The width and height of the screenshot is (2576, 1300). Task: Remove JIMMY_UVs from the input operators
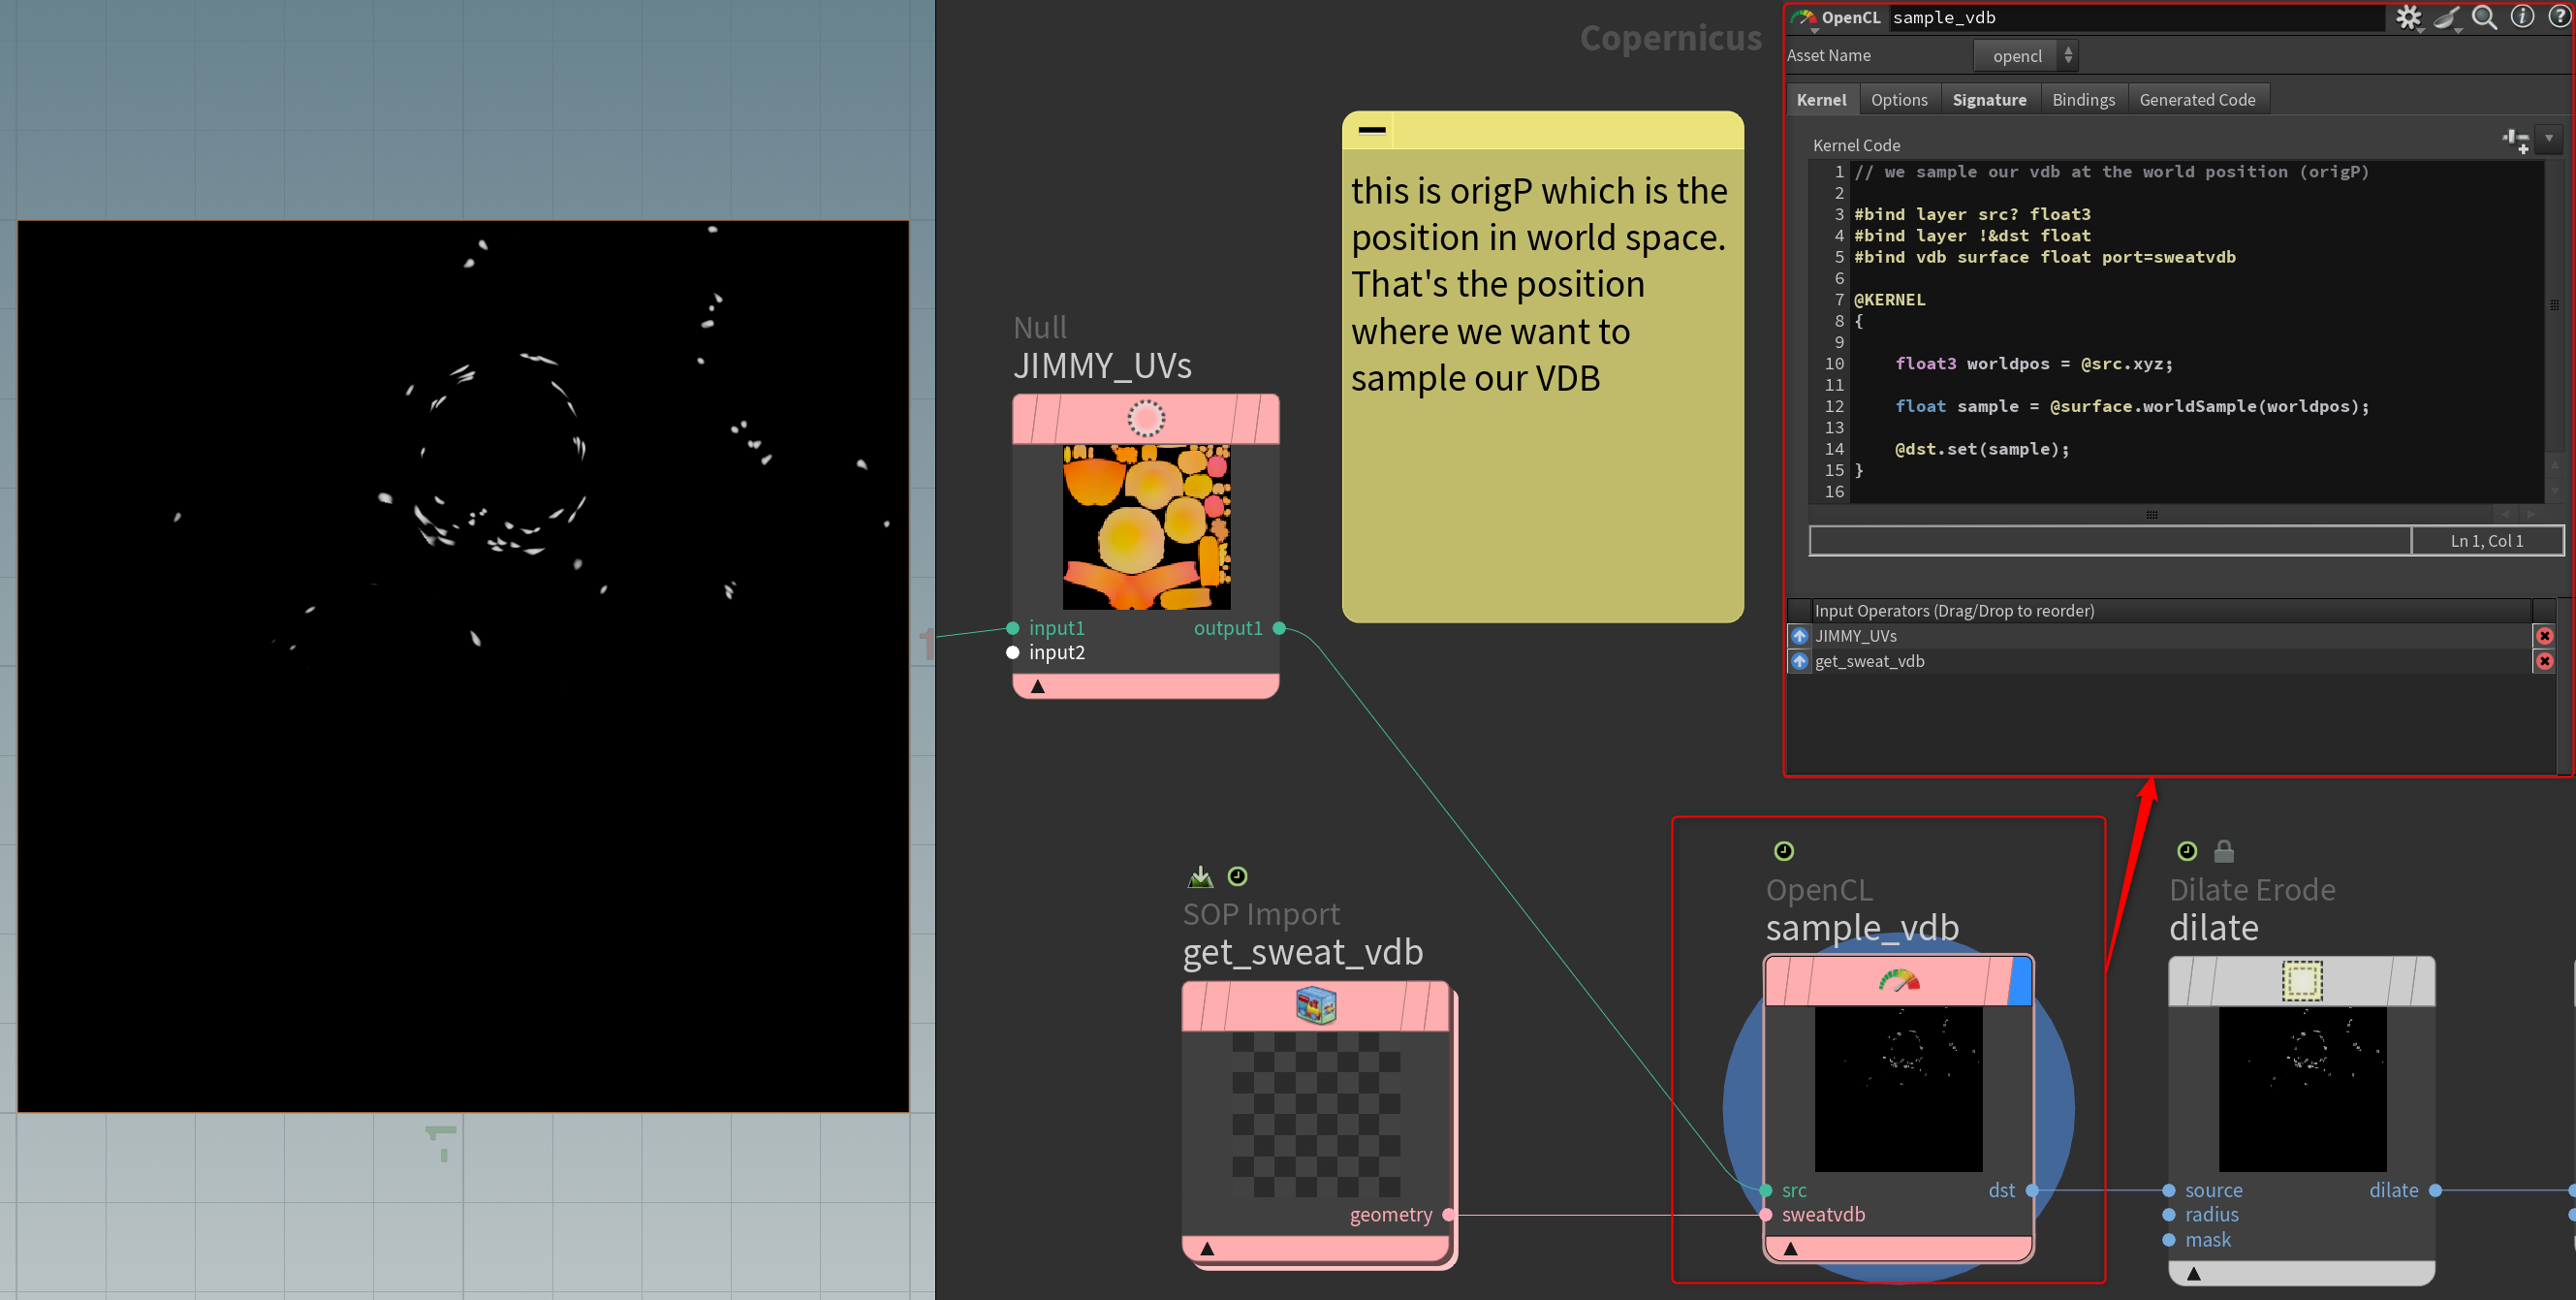(x=2545, y=636)
